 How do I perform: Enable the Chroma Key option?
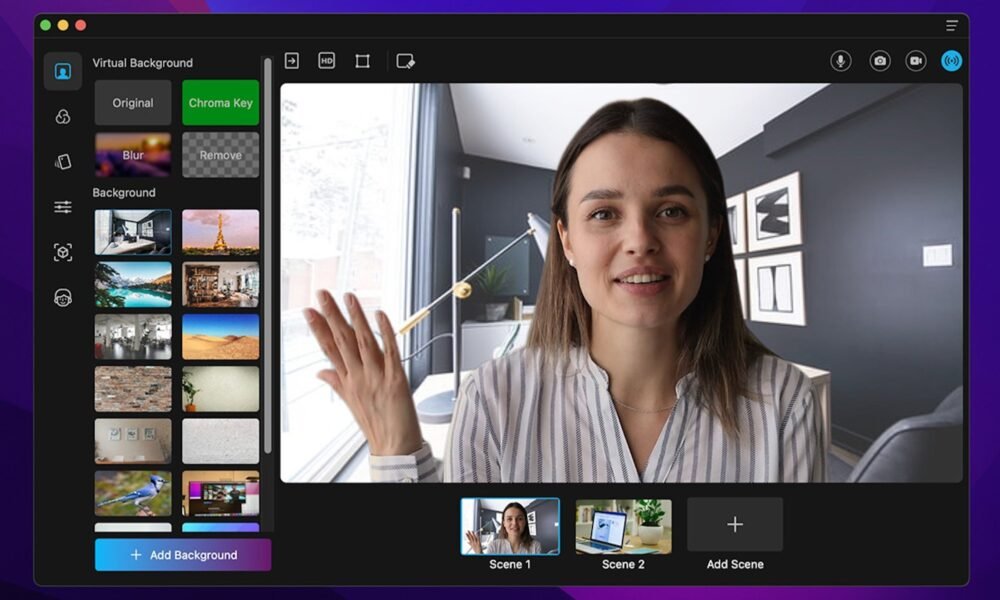point(220,103)
